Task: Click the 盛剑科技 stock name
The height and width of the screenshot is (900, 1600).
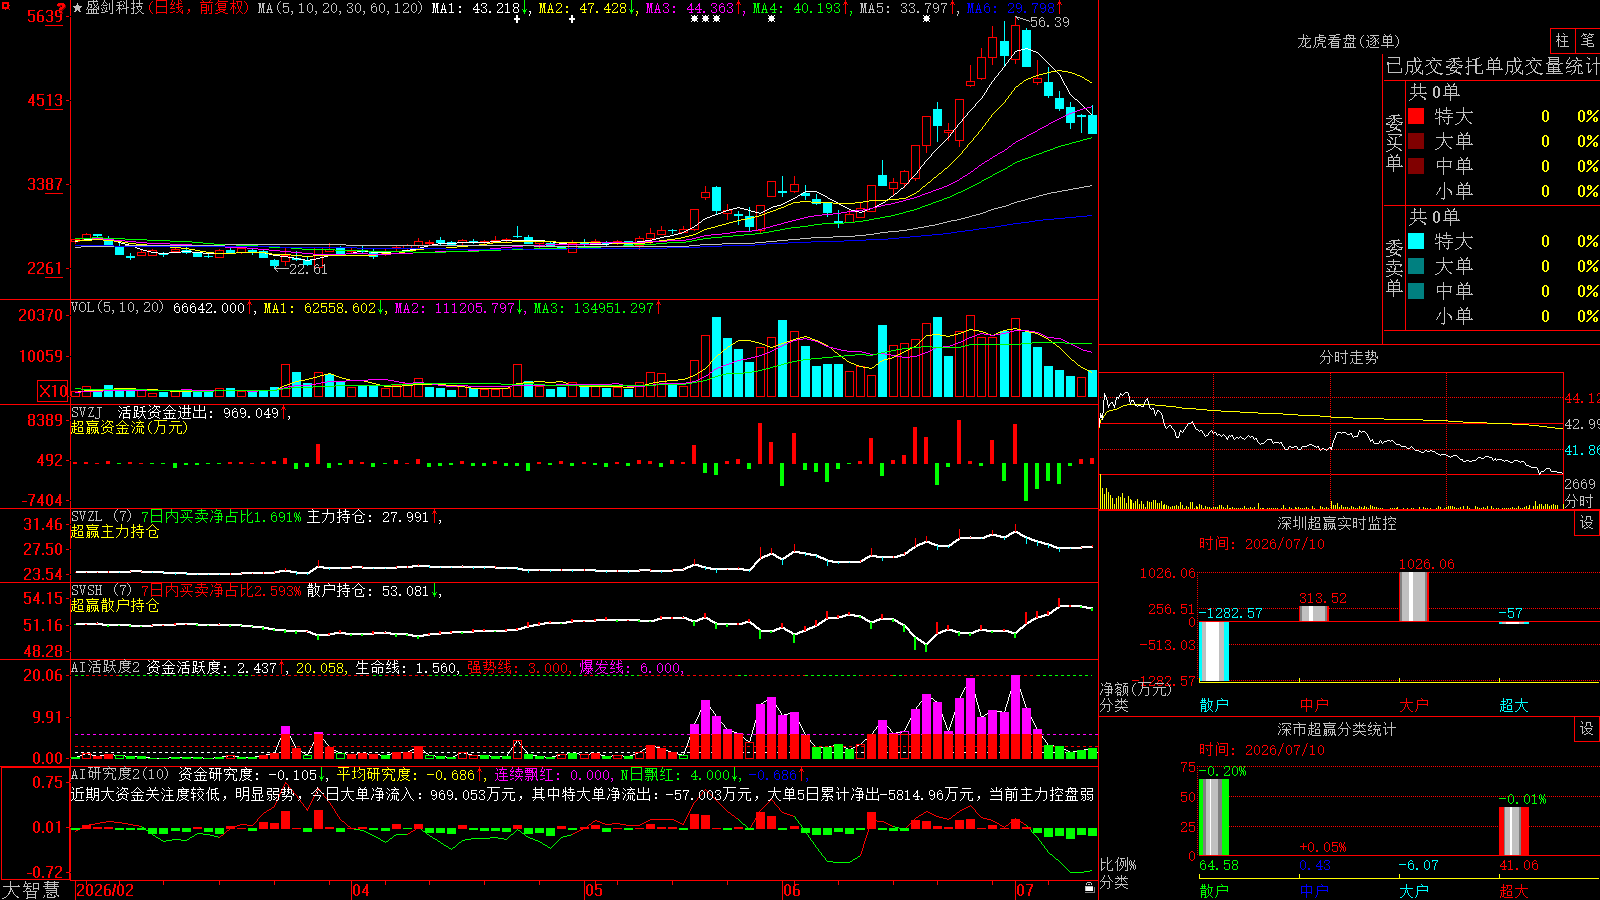Action: 115,8
